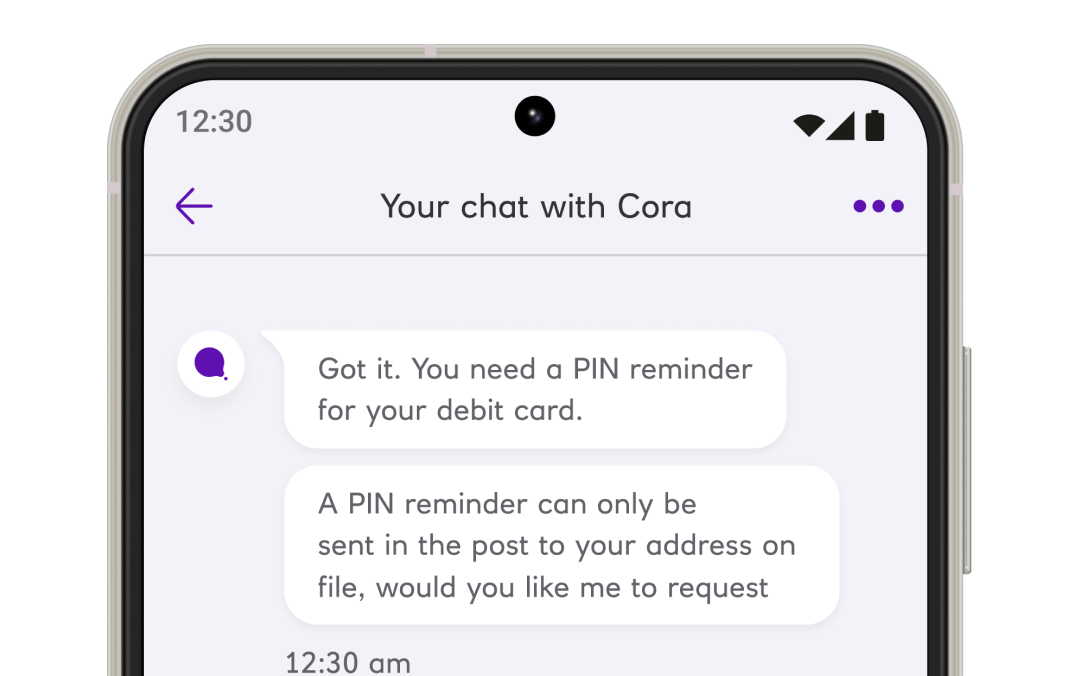Tap the phrase "for your debit card."
Viewport: 1080px width, 676px height.
point(450,411)
